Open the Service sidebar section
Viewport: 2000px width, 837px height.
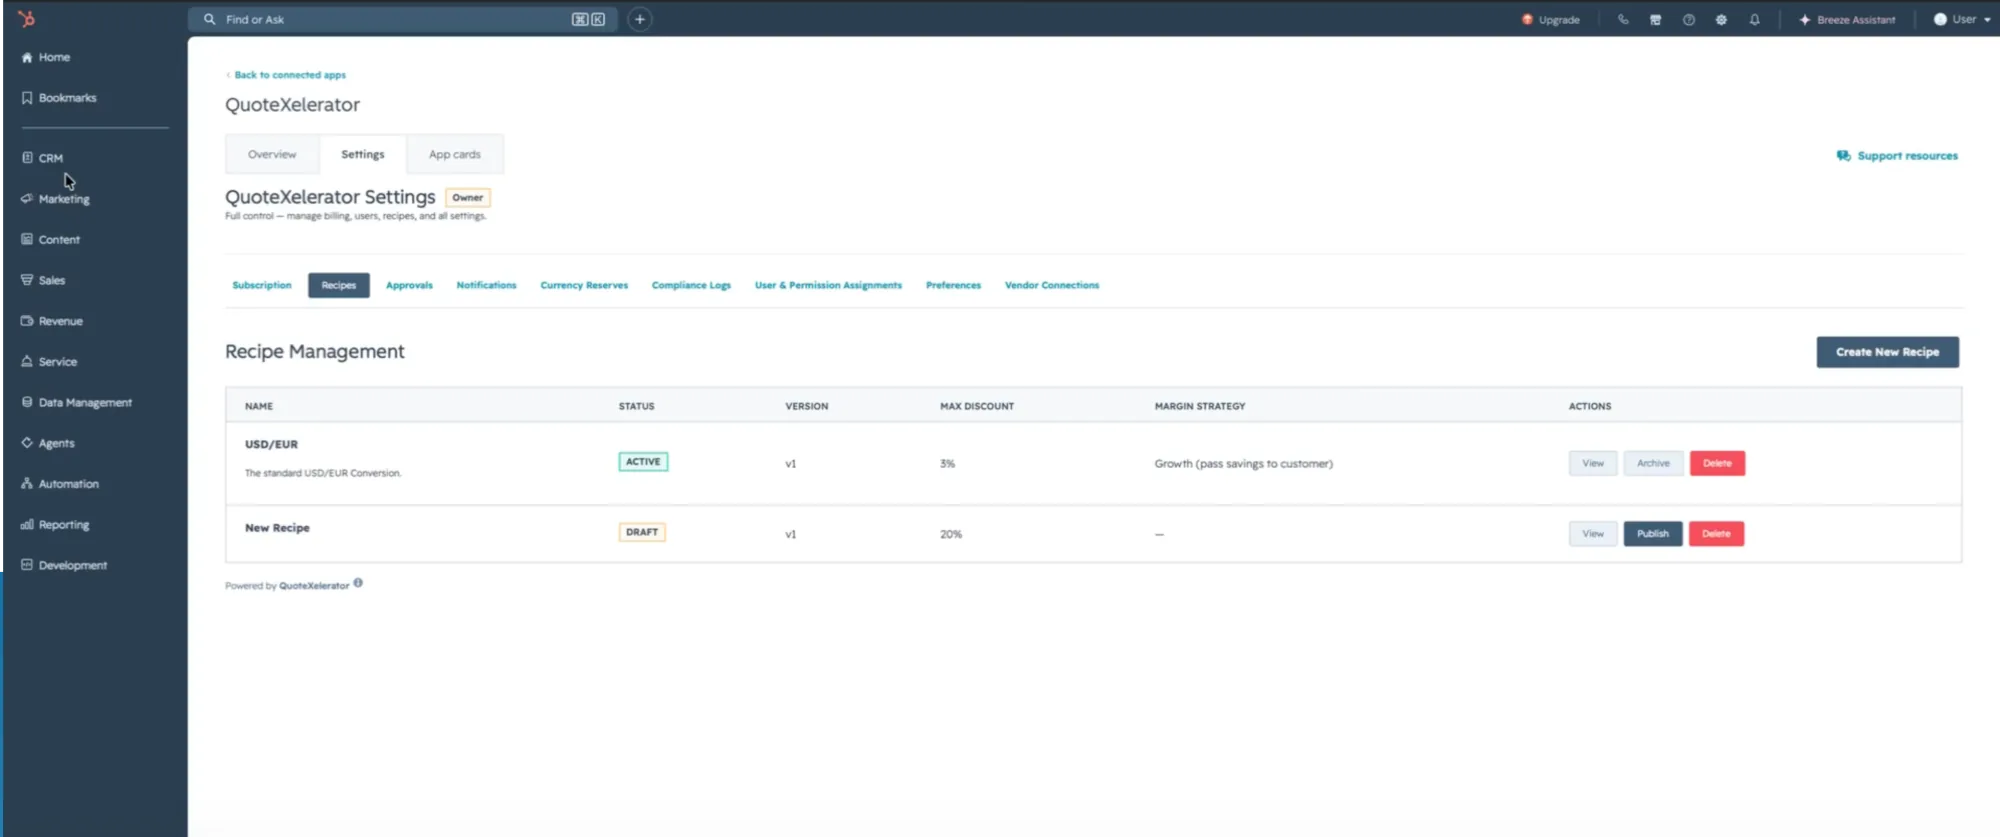pyautogui.click(x=49, y=362)
